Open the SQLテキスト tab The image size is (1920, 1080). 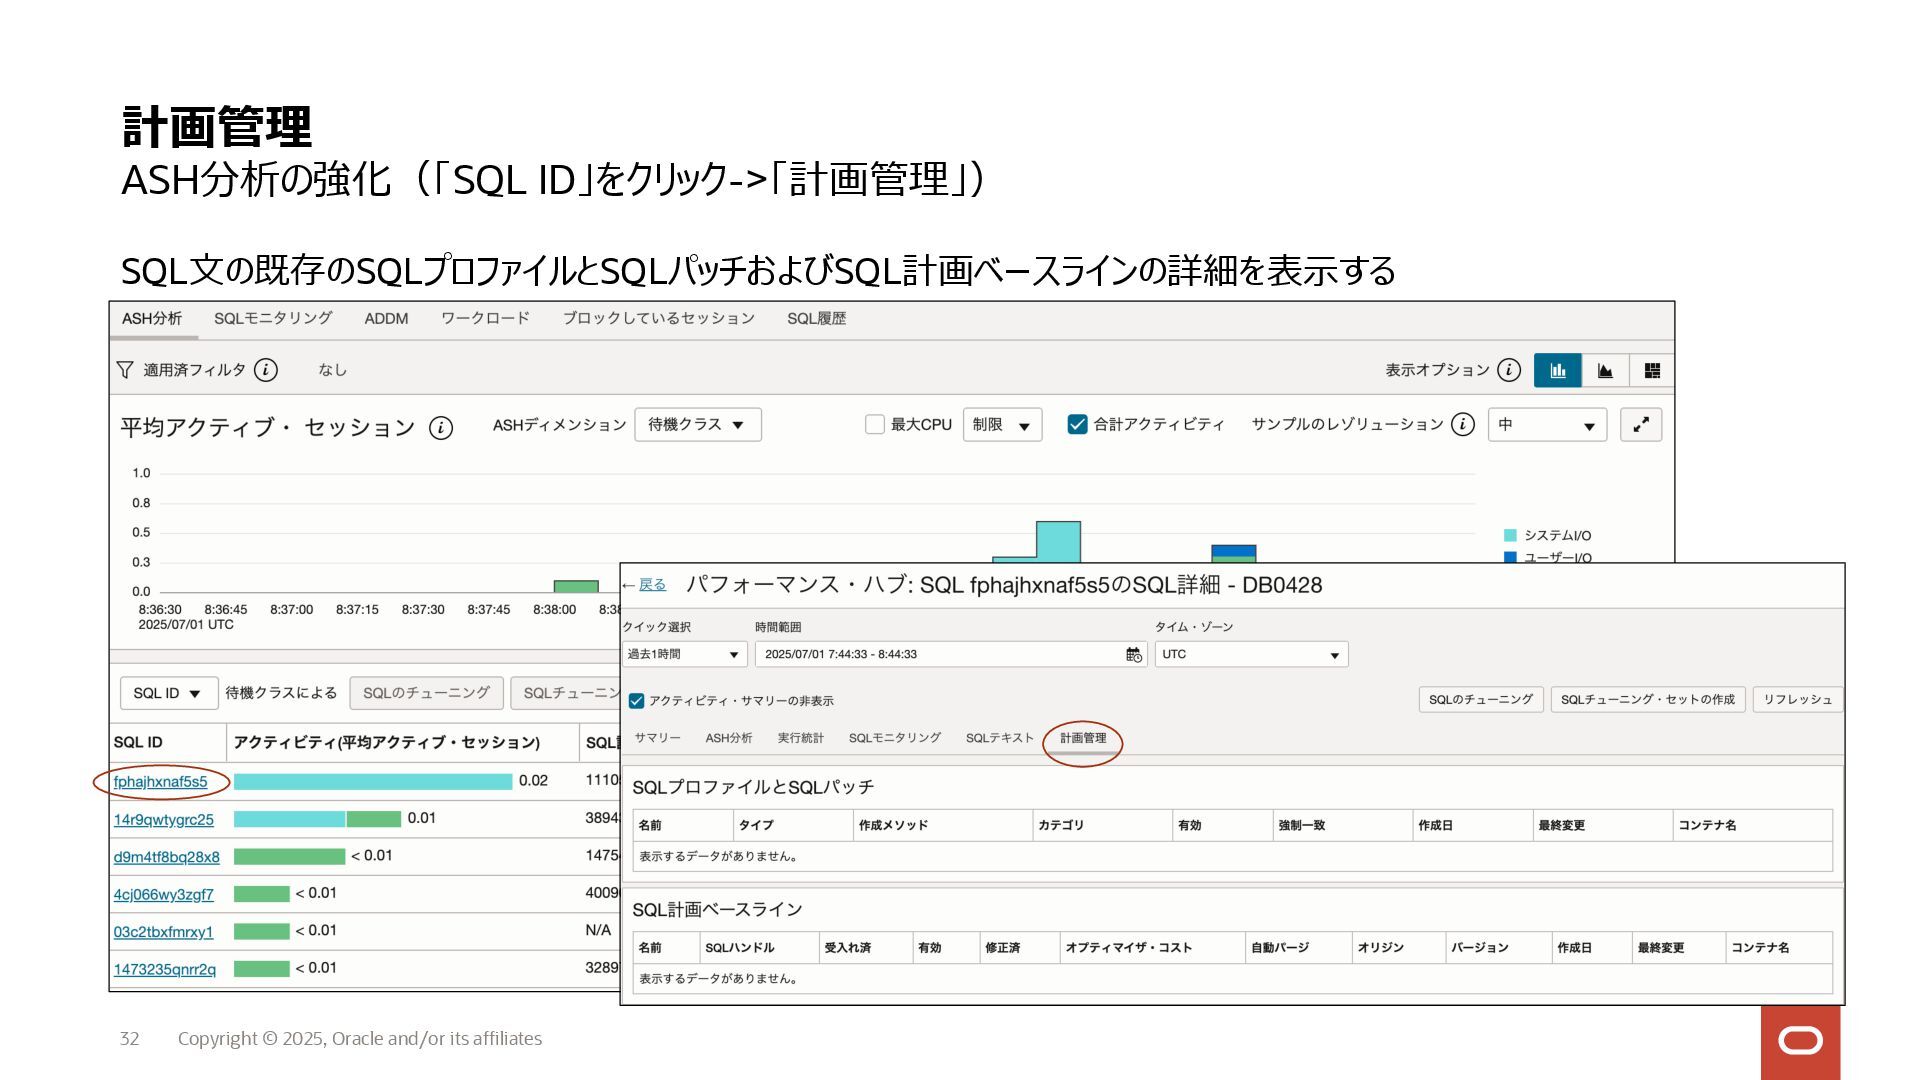tap(1000, 738)
